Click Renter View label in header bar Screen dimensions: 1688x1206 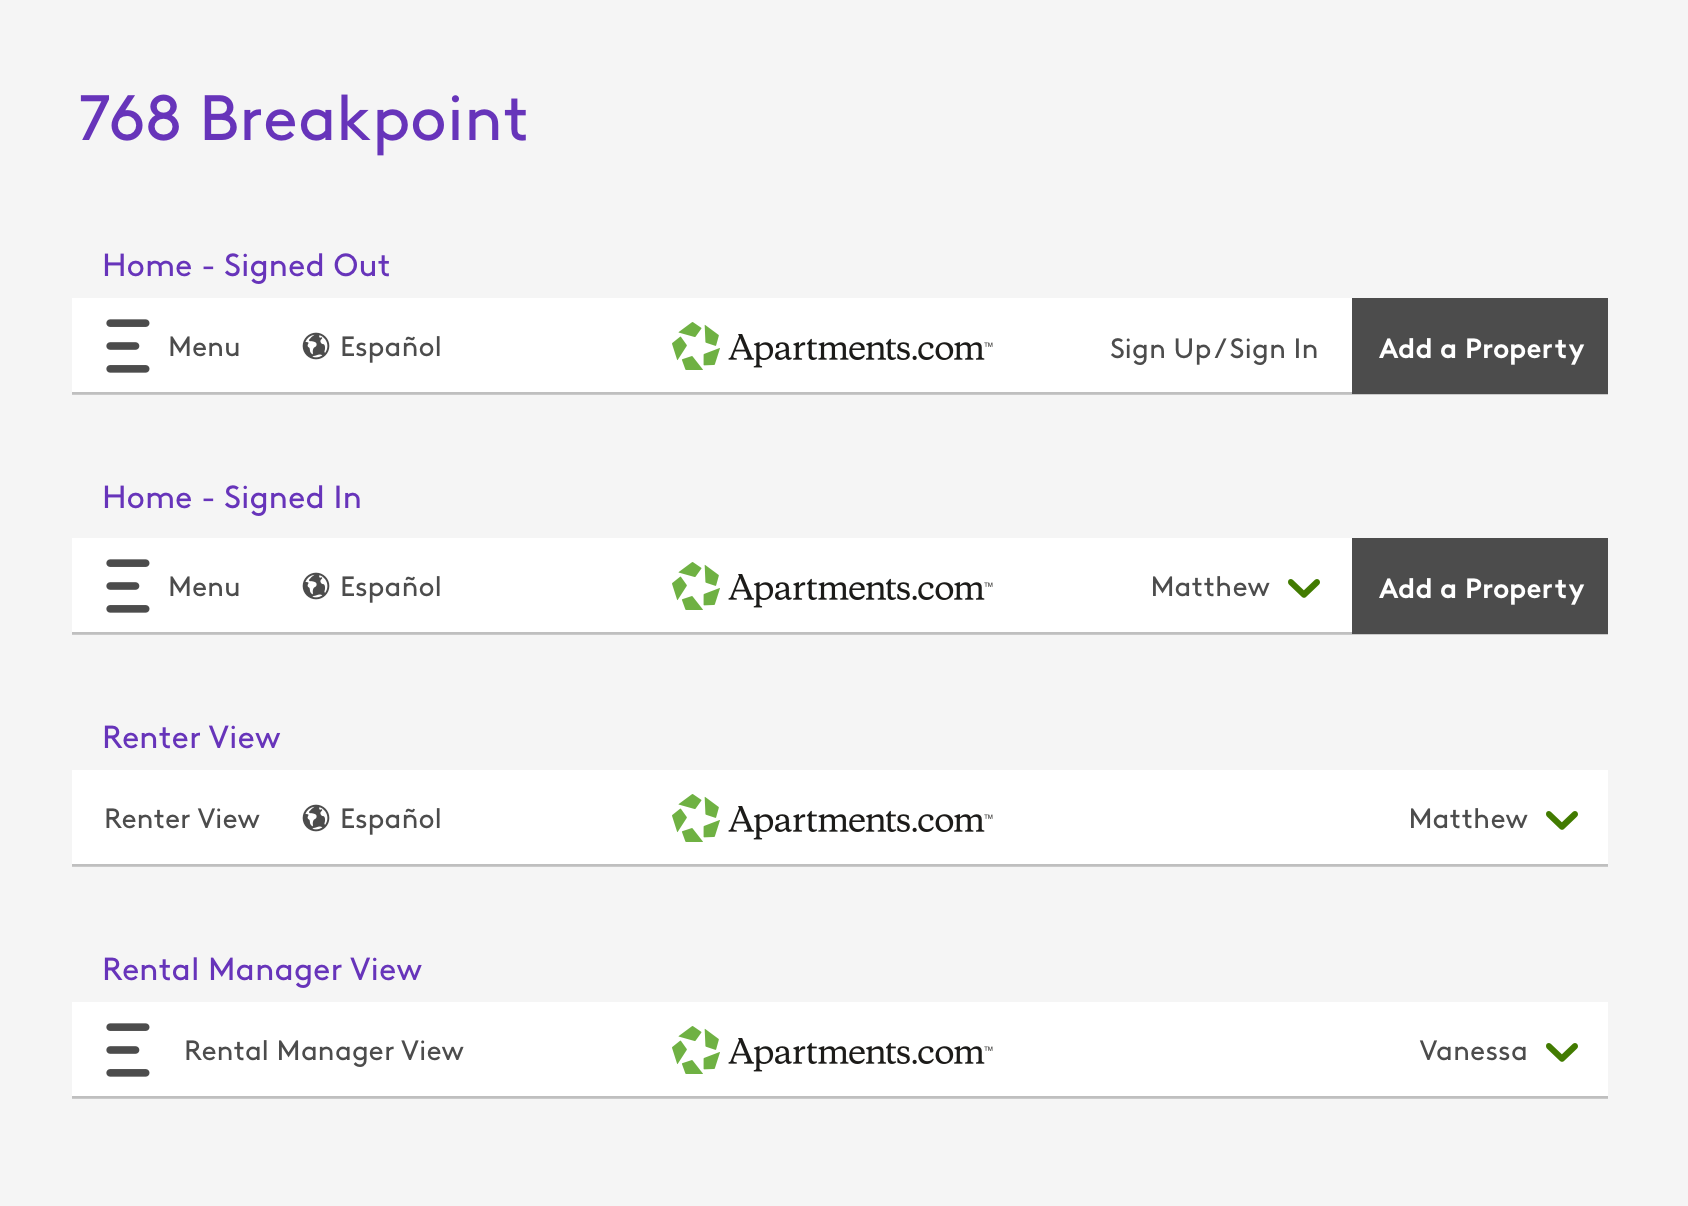(x=182, y=819)
